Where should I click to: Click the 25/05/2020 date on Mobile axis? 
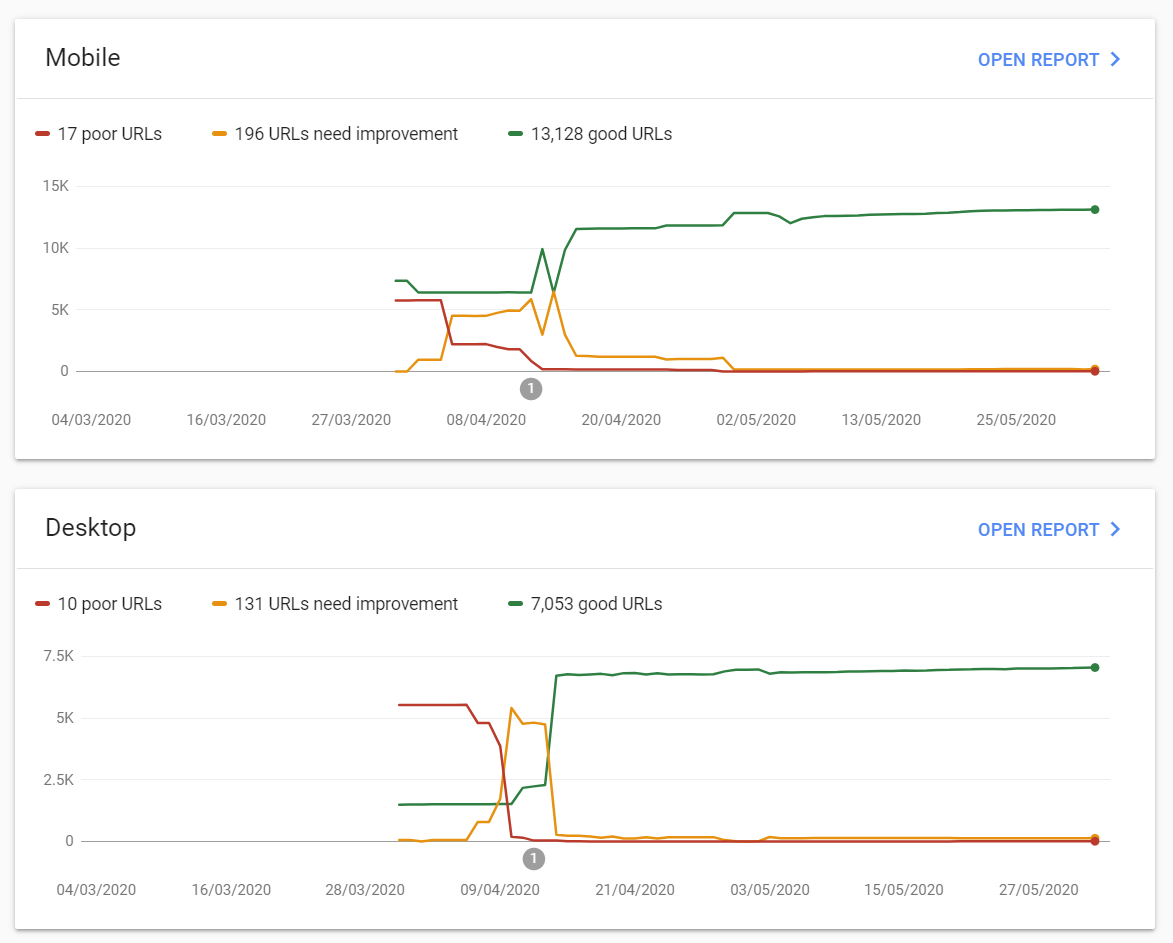(x=1016, y=420)
